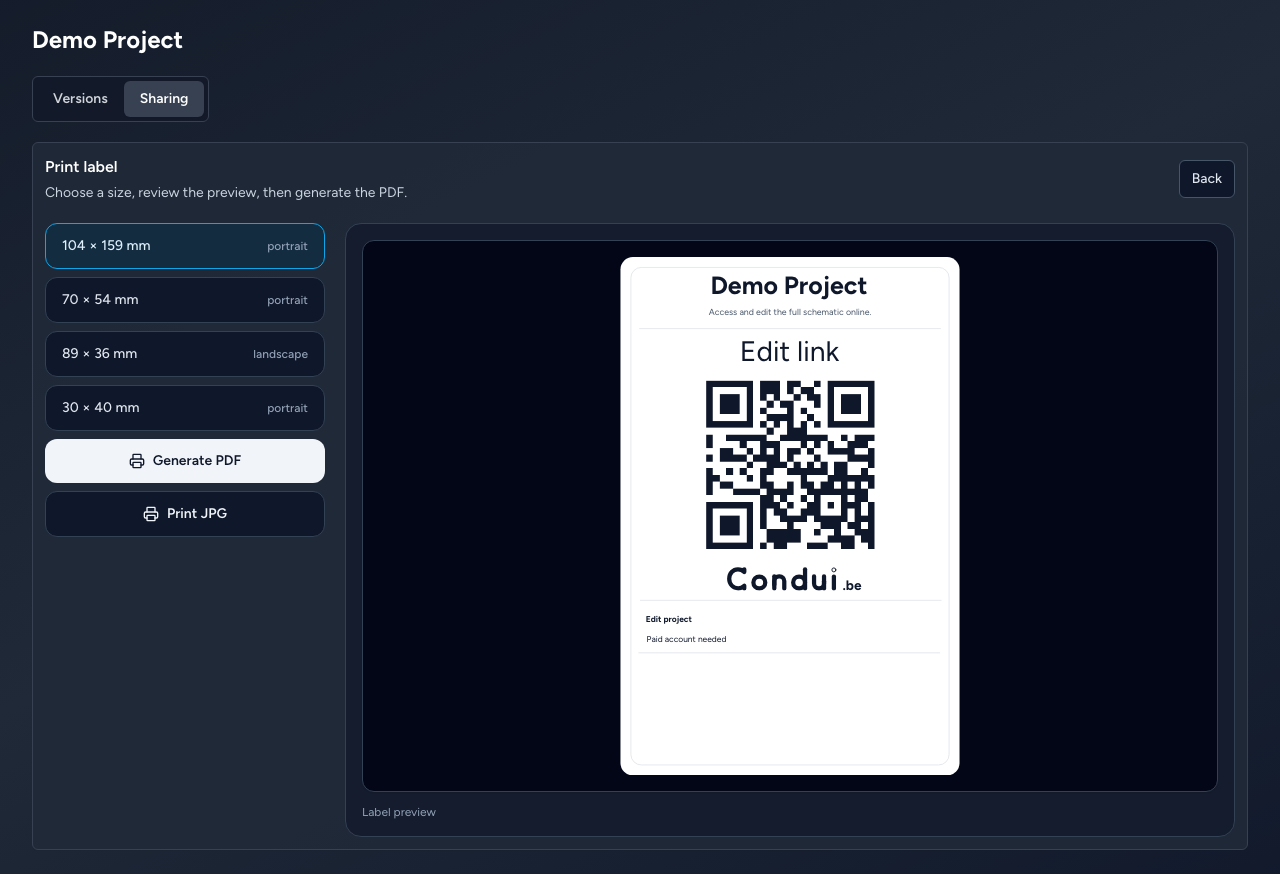This screenshot has width=1280, height=875.
Task: Click the printer icon on Print JPG
Action: [151, 514]
